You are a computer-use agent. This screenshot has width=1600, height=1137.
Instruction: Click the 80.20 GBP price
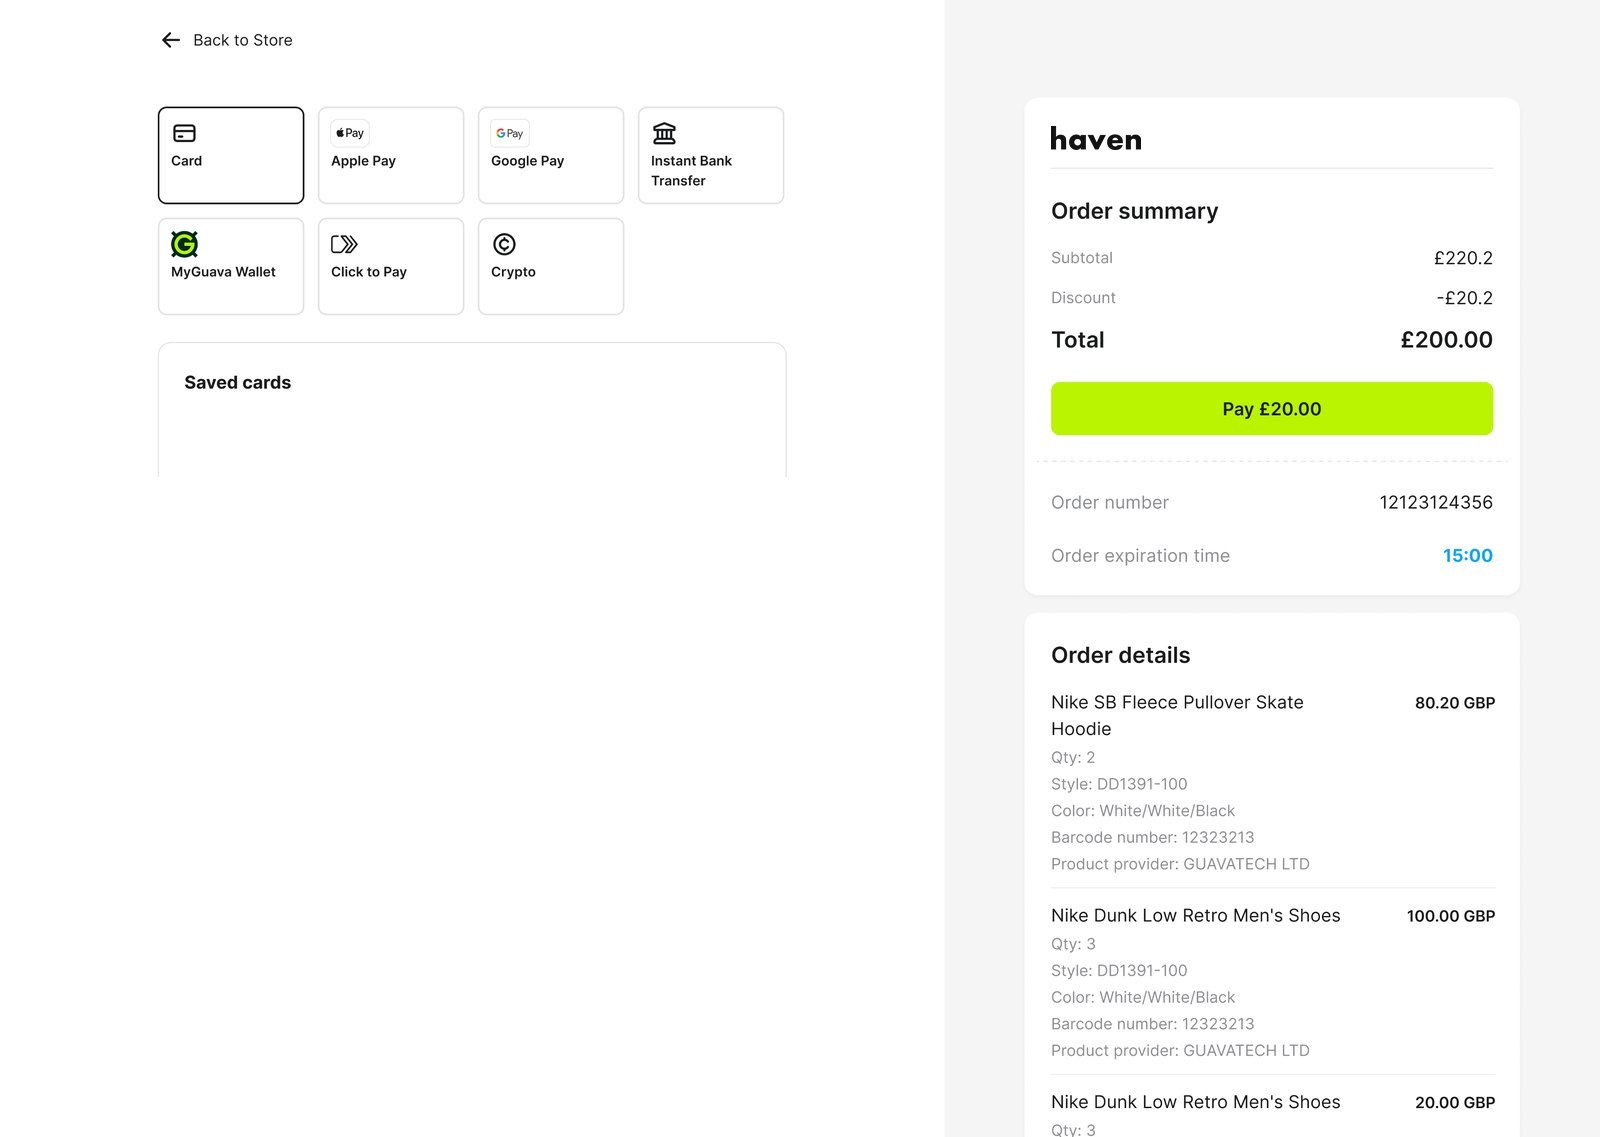pos(1455,703)
